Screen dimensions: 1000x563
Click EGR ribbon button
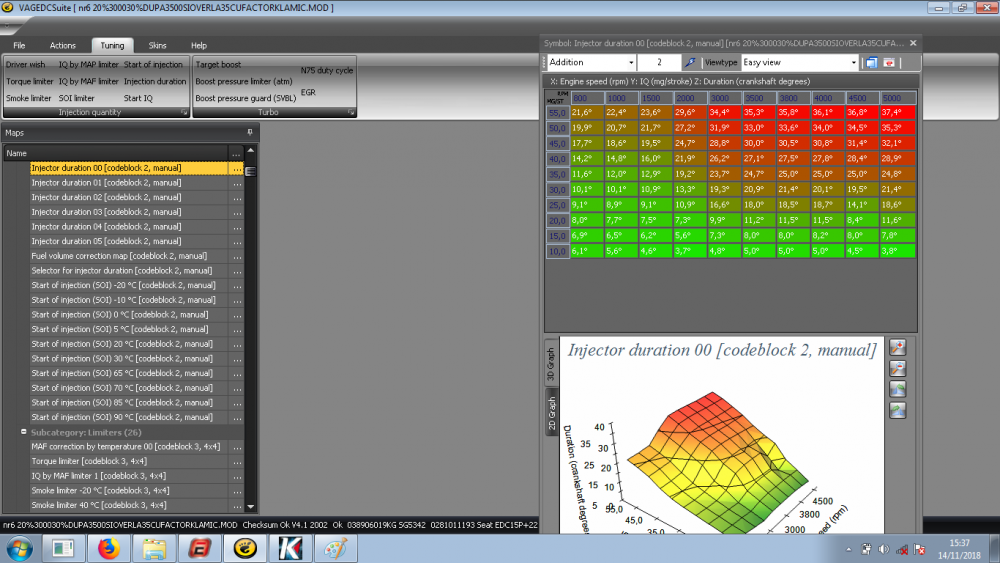pos(308,92)
